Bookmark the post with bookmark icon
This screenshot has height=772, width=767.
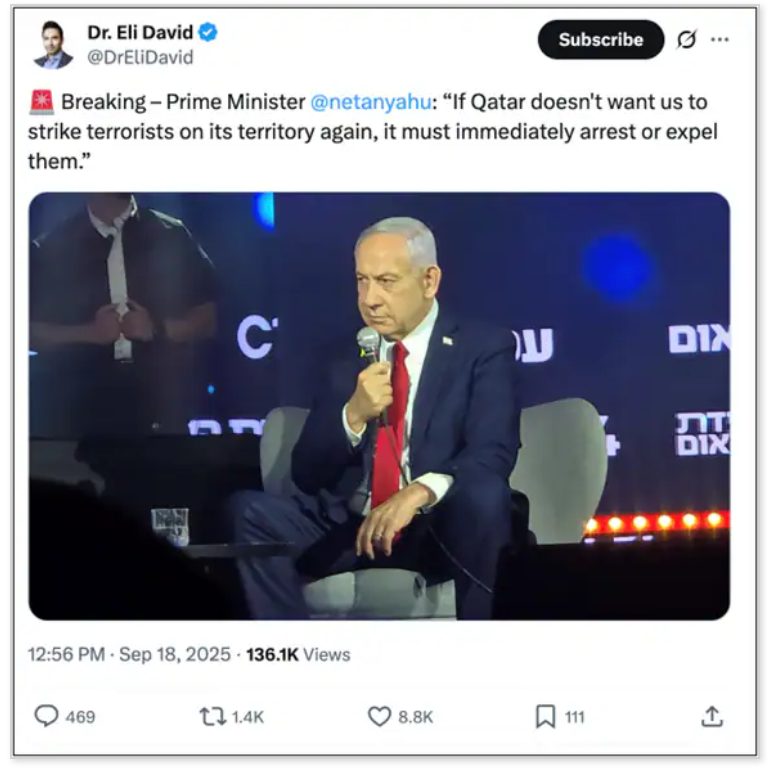545,716
